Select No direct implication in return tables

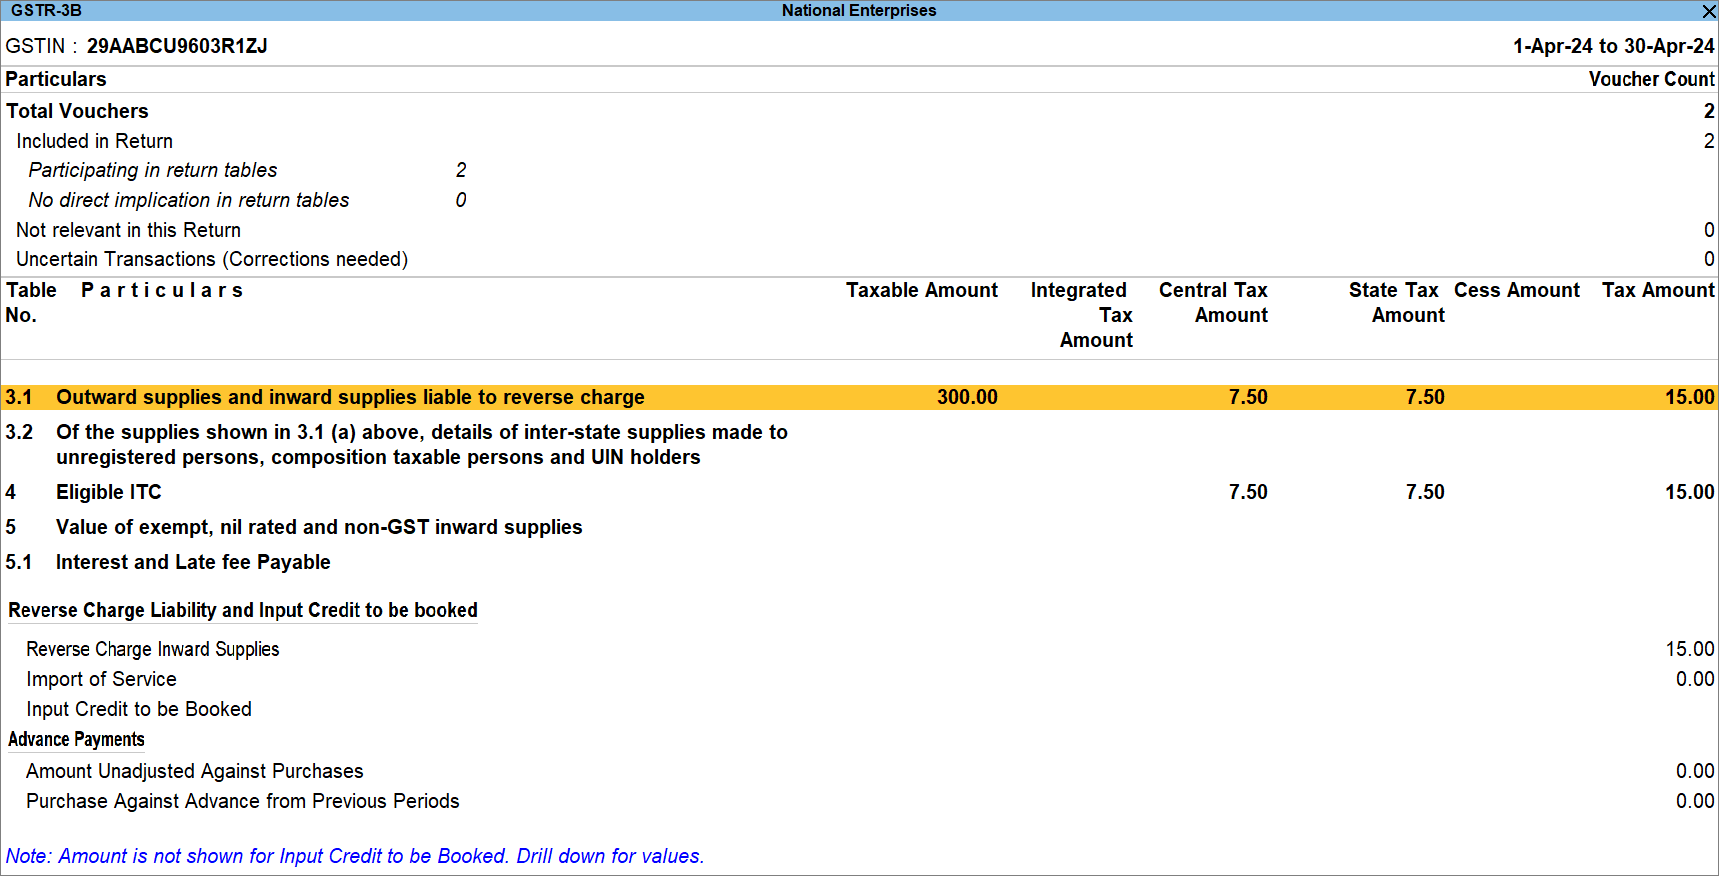[x=189, y=200]
